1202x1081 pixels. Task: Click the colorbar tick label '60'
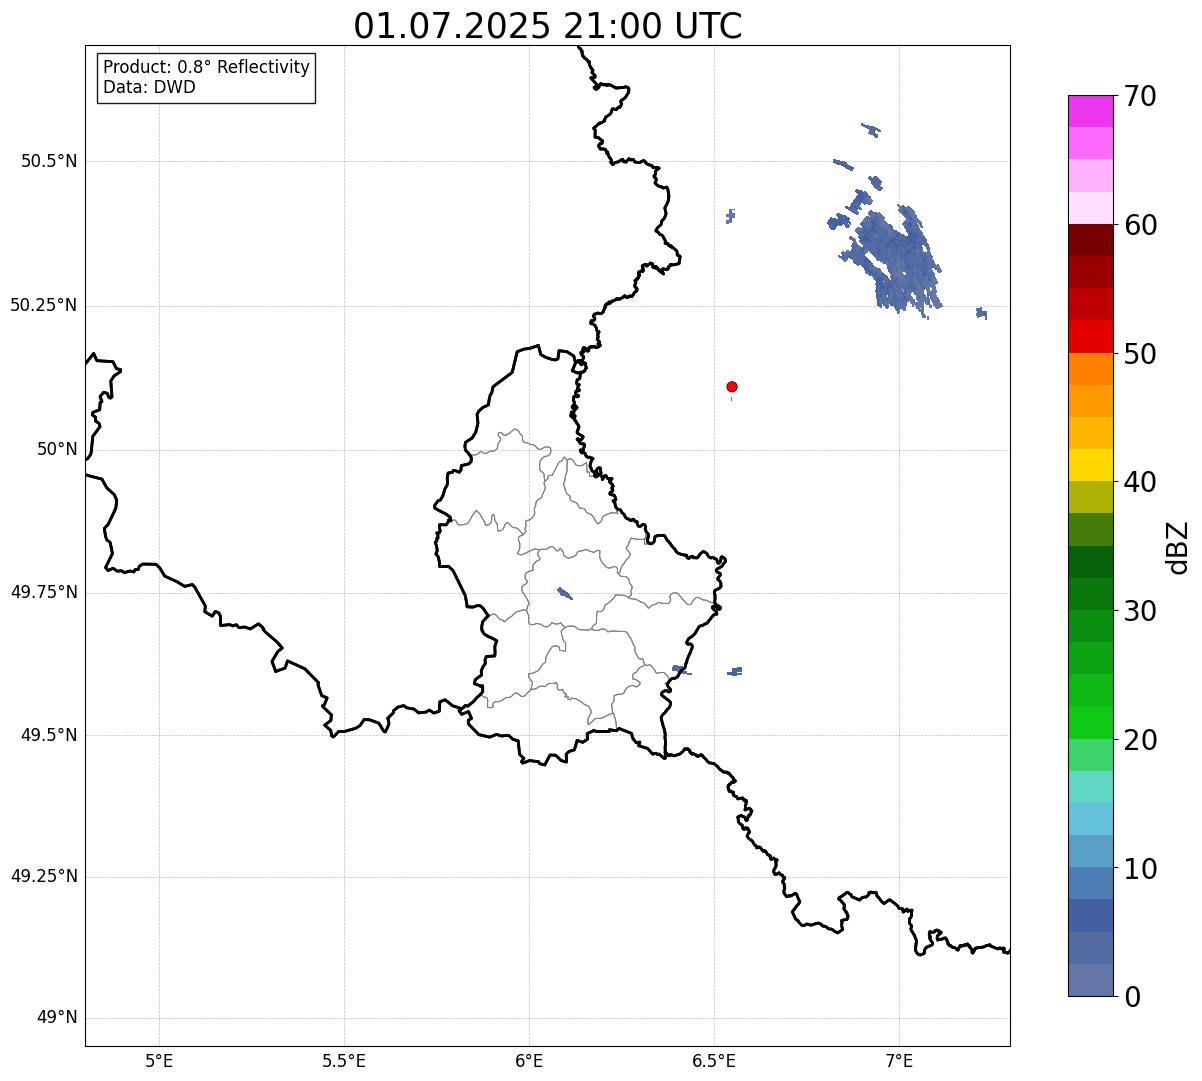(x=1140, y=225)
